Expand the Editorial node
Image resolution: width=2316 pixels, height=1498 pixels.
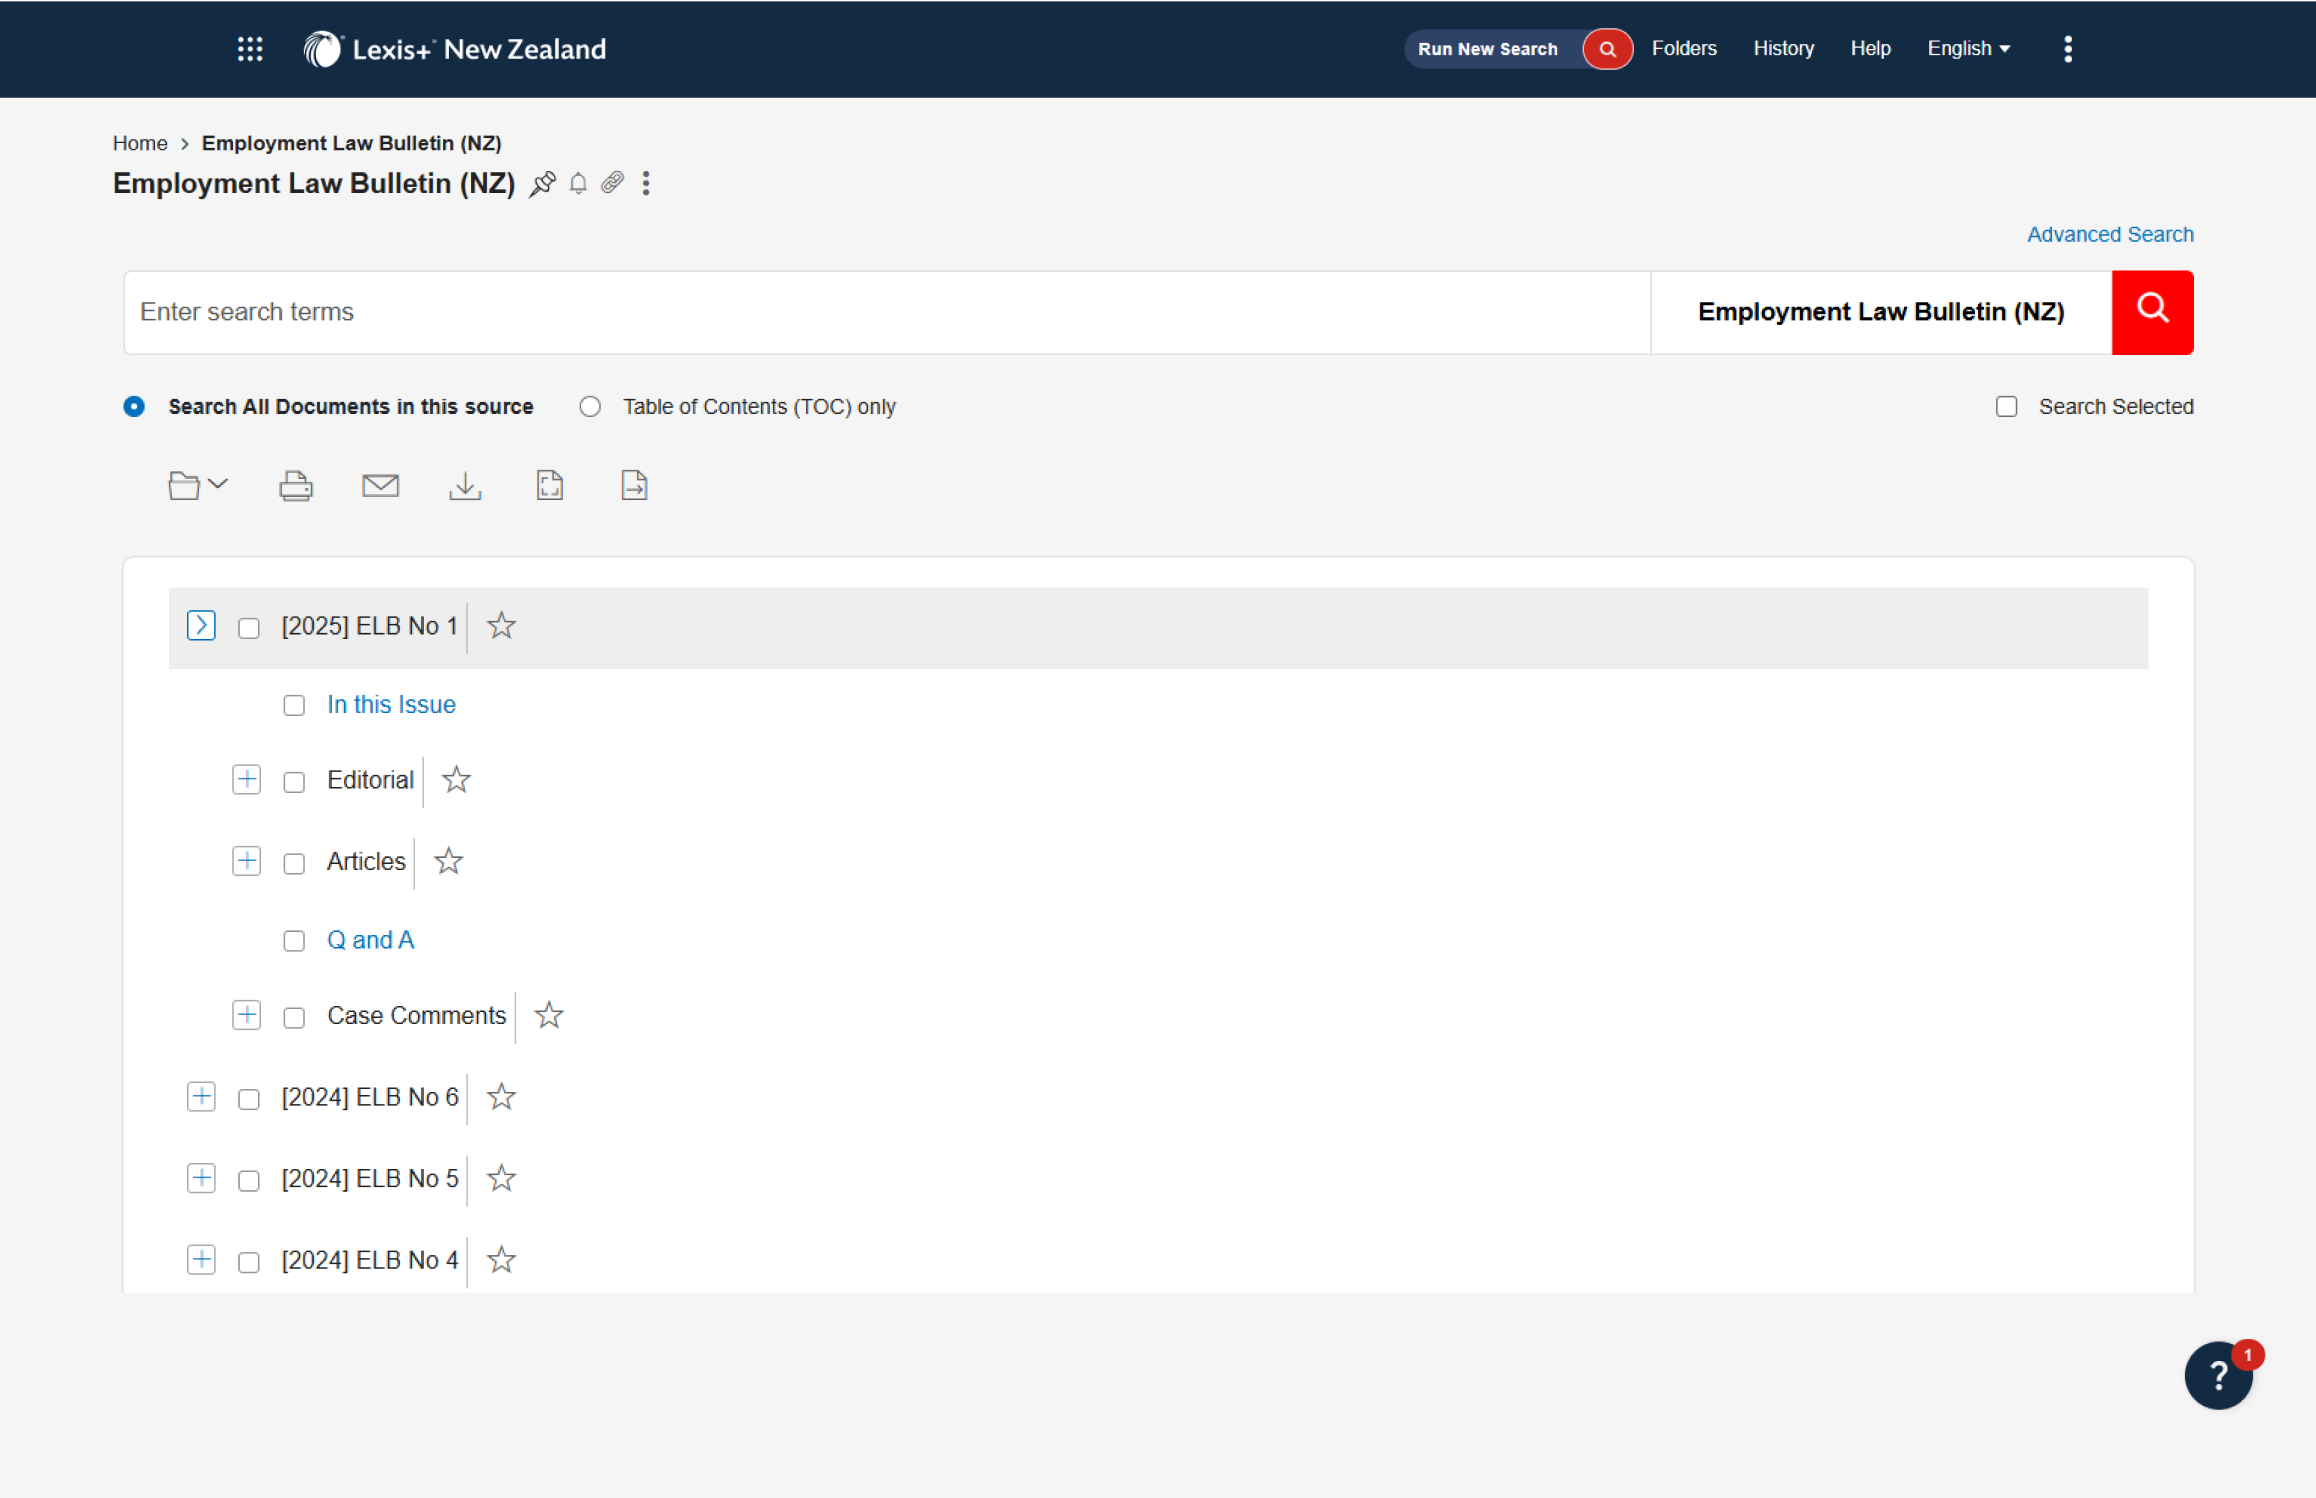point(246,779)
